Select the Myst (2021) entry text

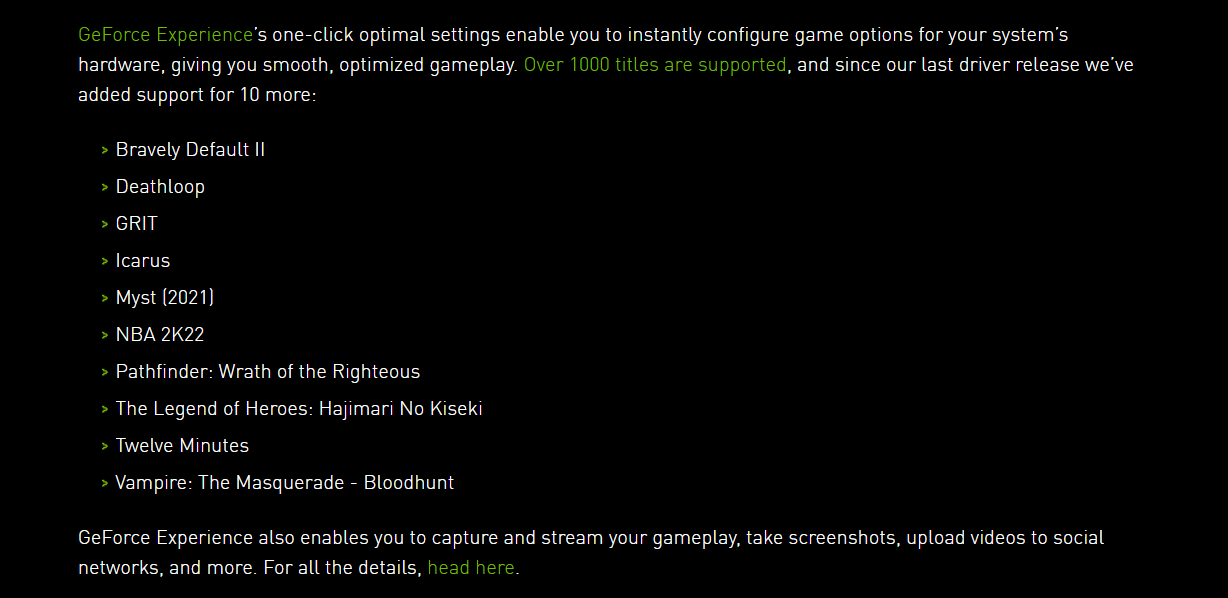click(x=165, y=298)
